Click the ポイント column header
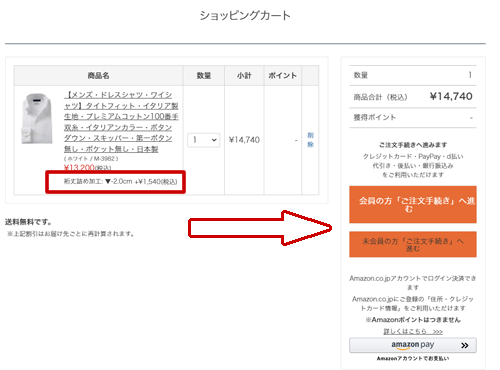The height and width of the screenshot is (370, 500). click(x=283, y=76)
